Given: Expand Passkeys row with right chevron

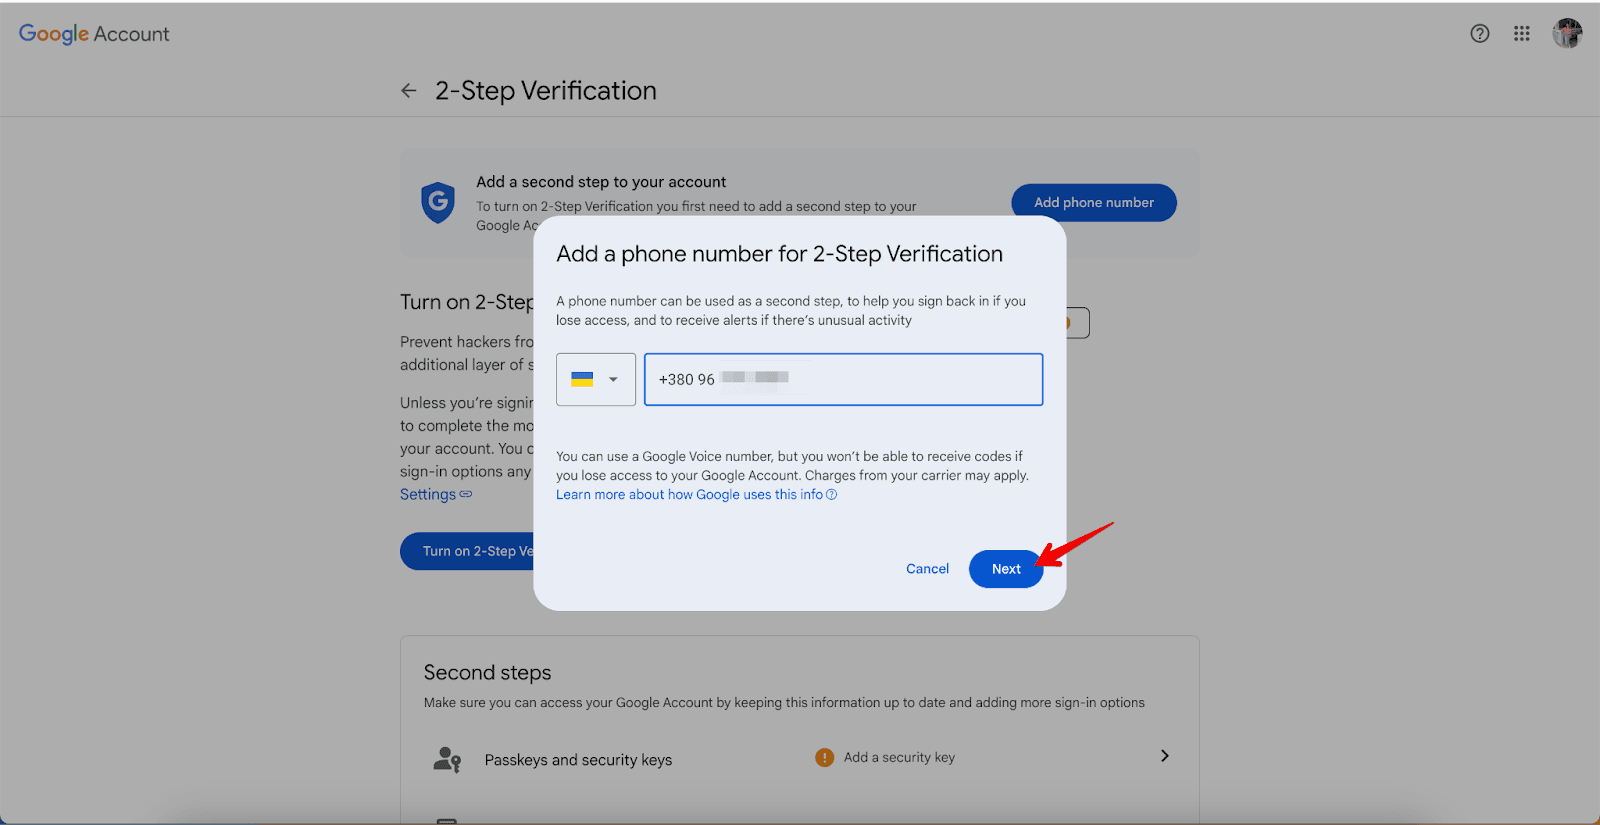Looking at the screenshot, I should [x=1164, y=756].
